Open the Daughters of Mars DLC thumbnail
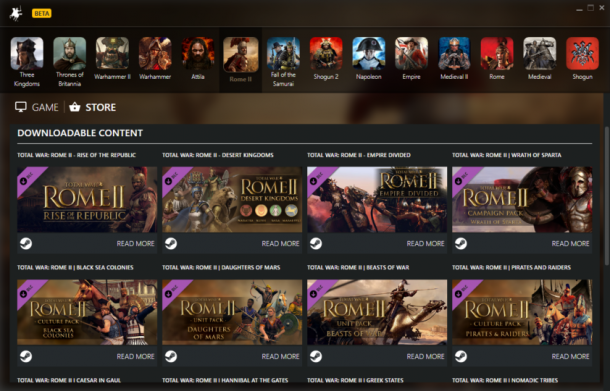The height and width of the screenshot is (391, 610). pos(232,312)
